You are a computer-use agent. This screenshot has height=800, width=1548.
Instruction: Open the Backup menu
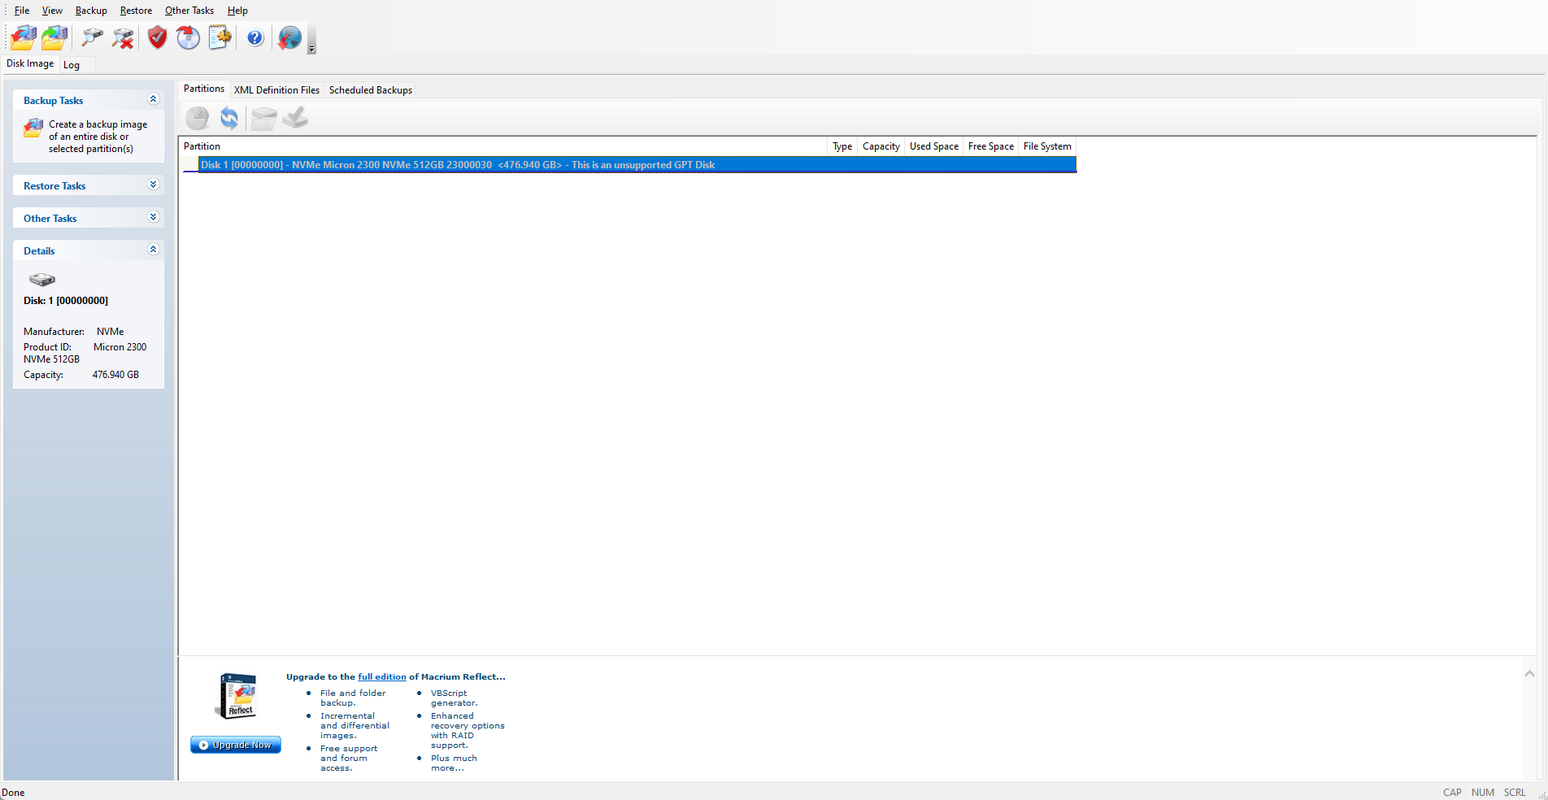tap(91, 11)
